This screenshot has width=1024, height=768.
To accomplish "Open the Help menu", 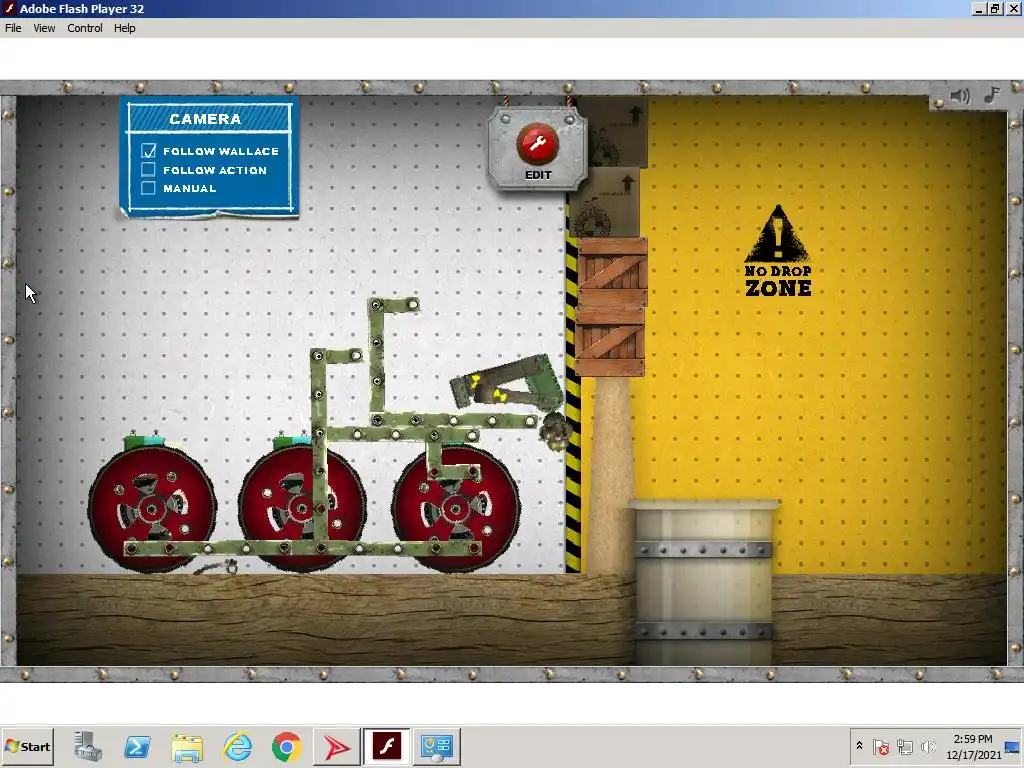I will point(124,28).
